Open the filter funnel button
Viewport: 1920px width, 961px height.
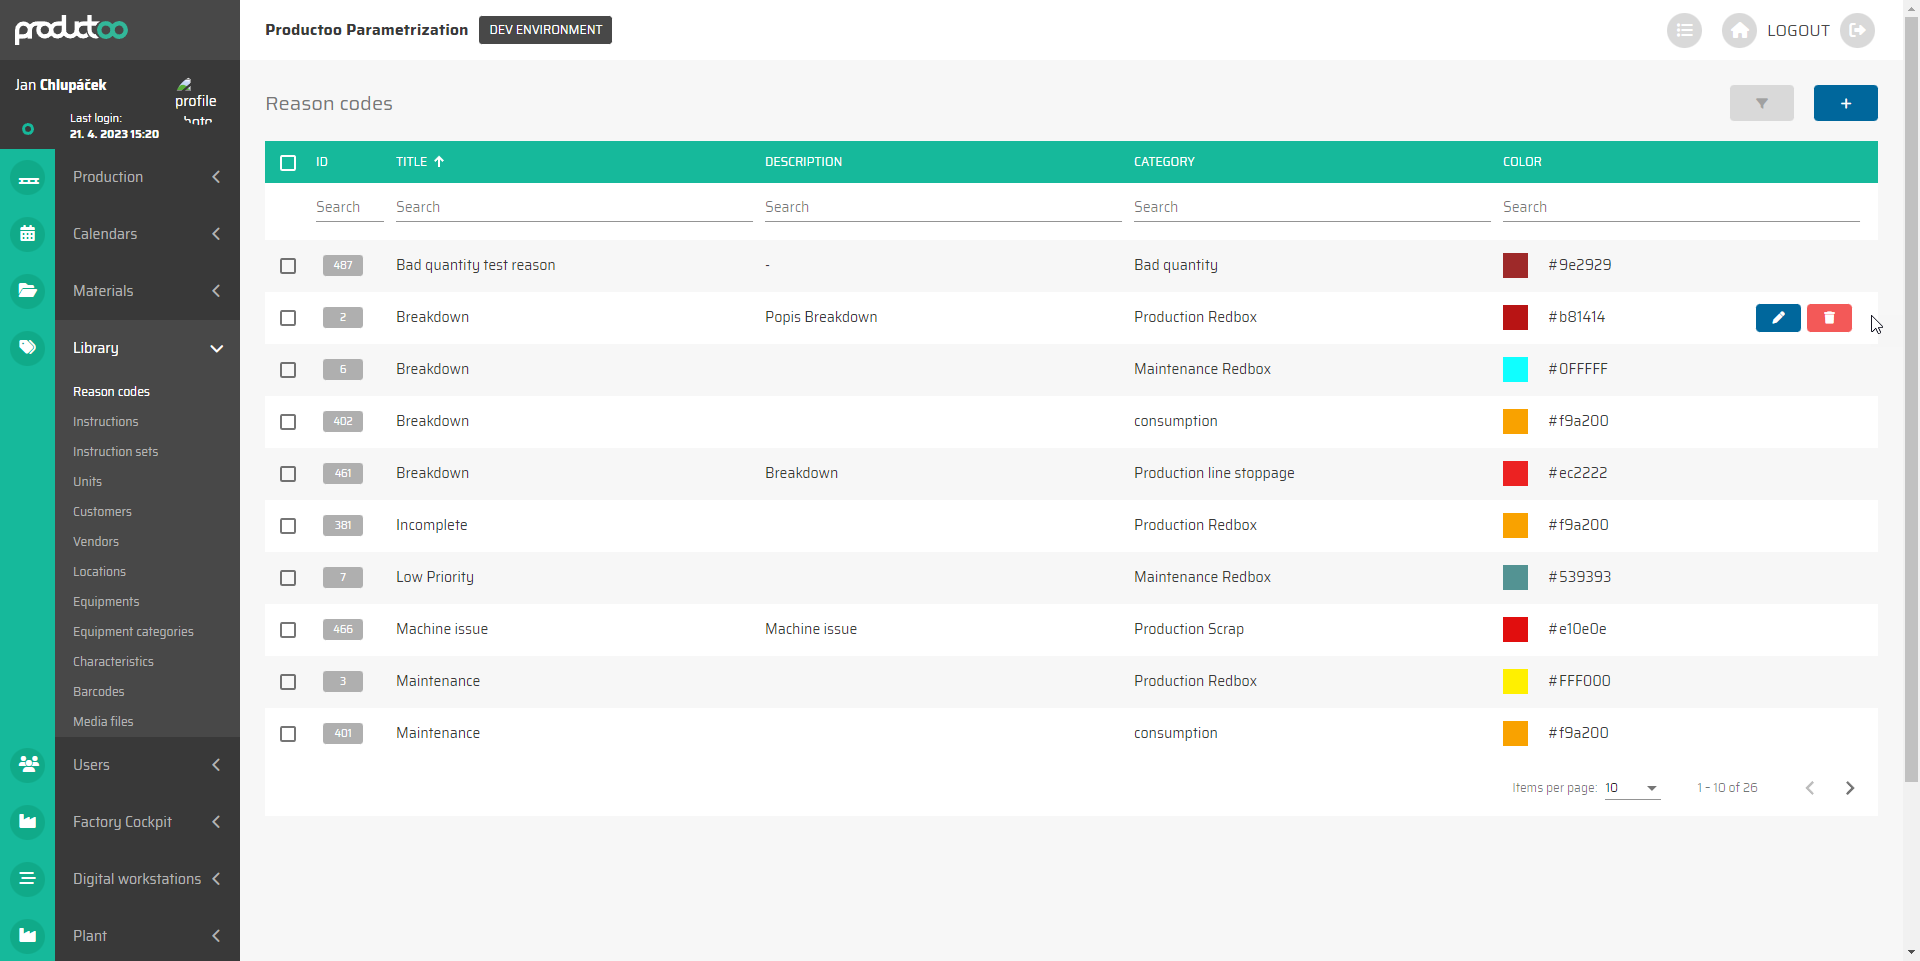click(1761, 103)
